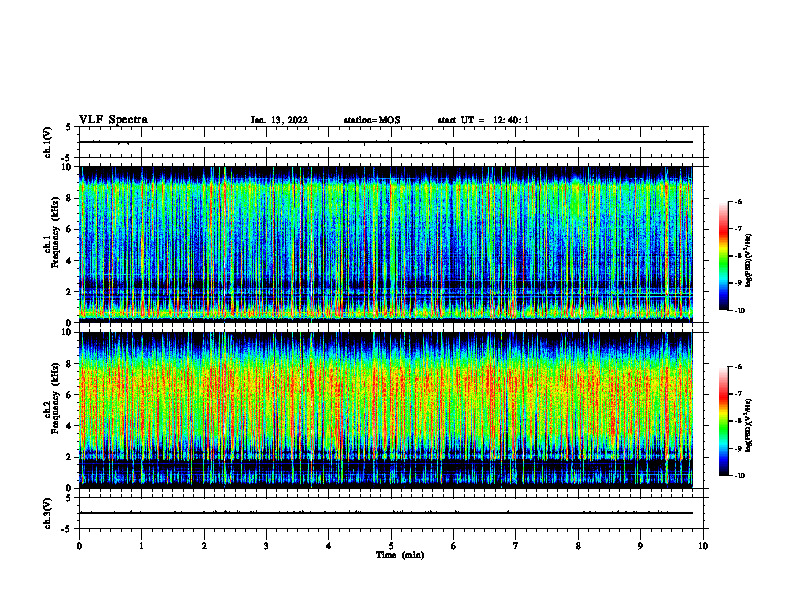Click the "-9" tick on ch.2 colorbar
This screenshot has height=612, width=792.
click(x=738, y=448)
